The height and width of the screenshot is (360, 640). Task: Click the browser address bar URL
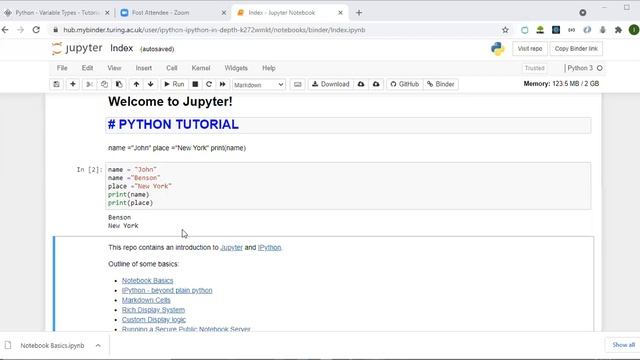coord(214,30)
